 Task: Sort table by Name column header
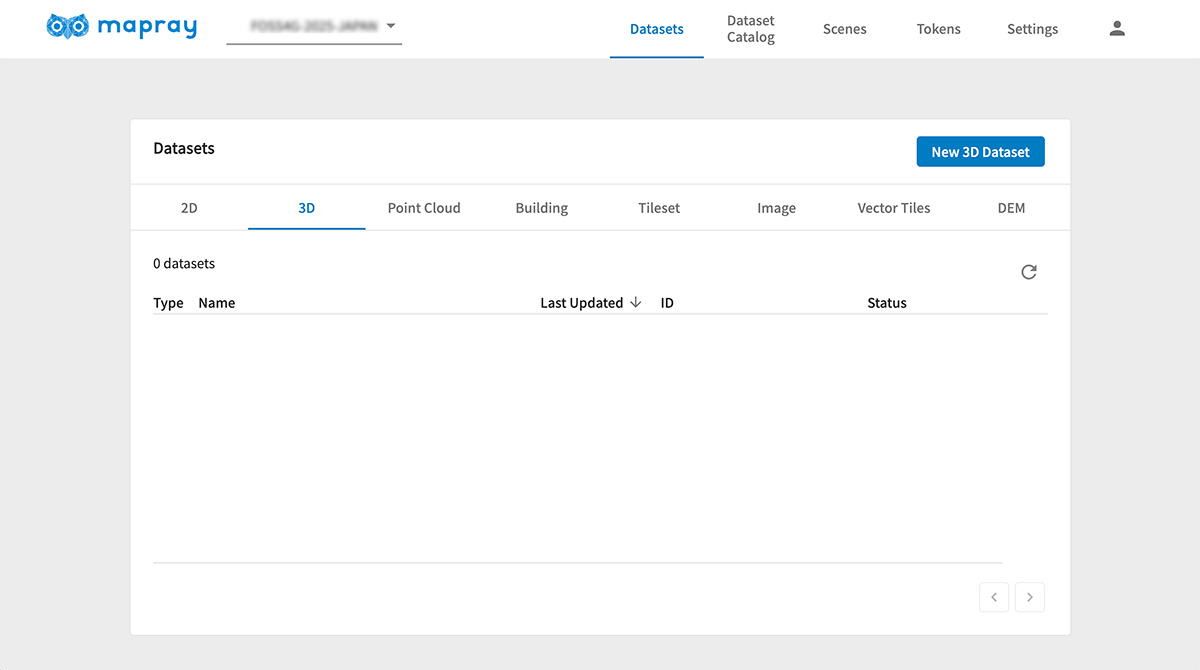[217, 303]
